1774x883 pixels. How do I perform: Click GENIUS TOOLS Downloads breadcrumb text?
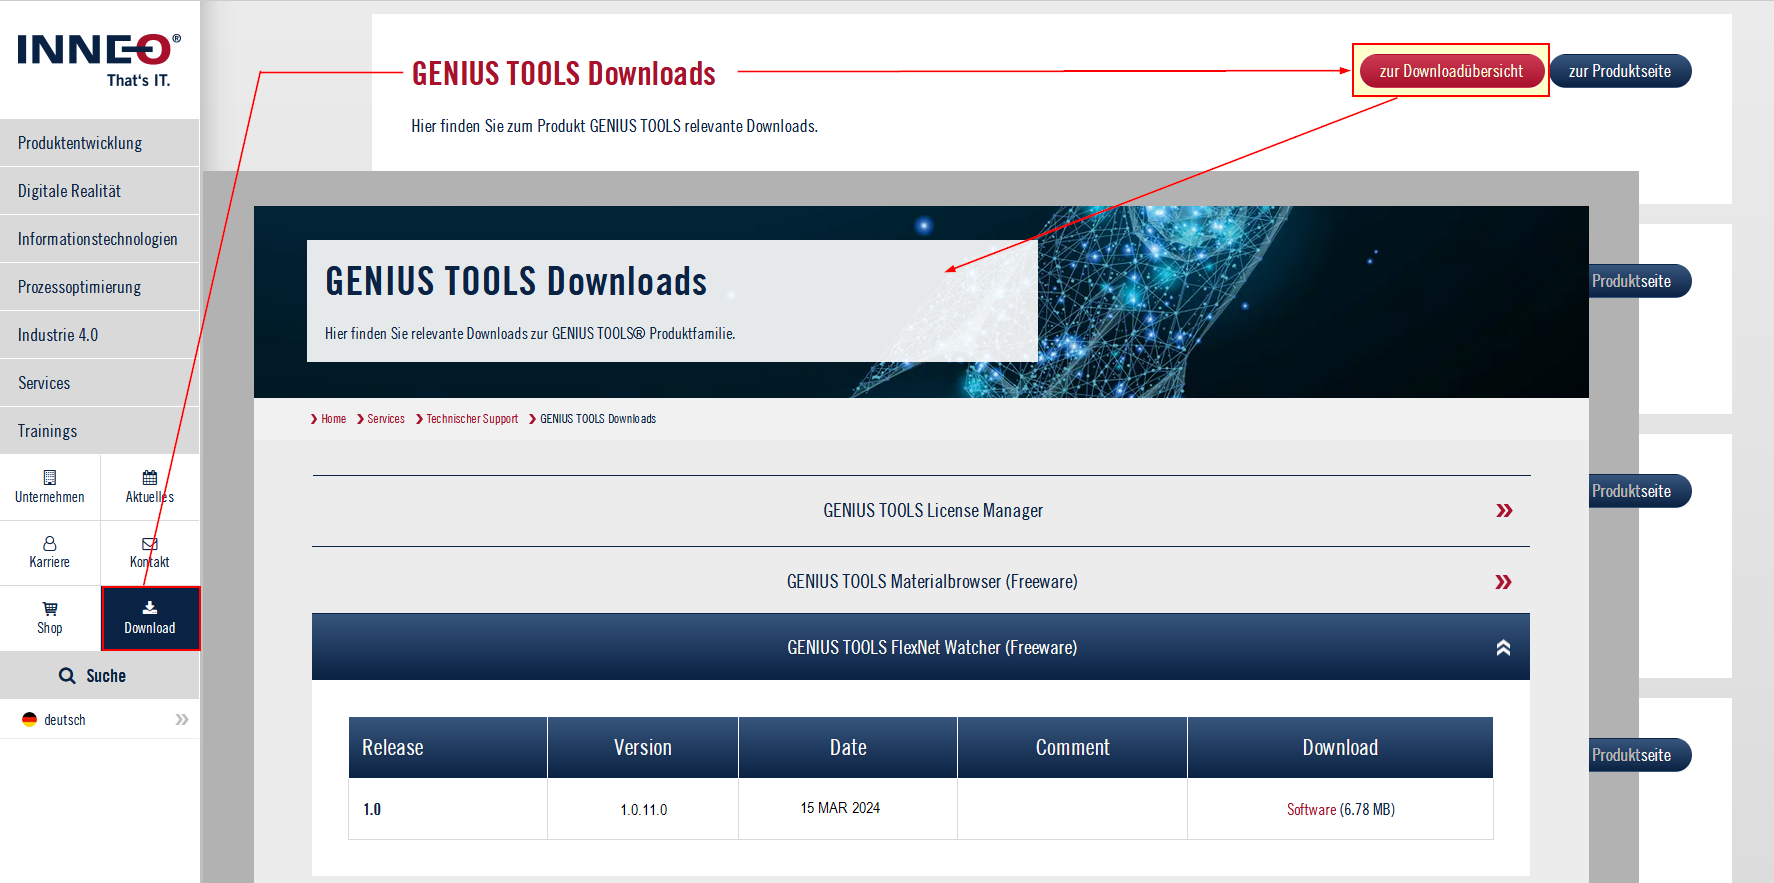(x=598, y=419)
